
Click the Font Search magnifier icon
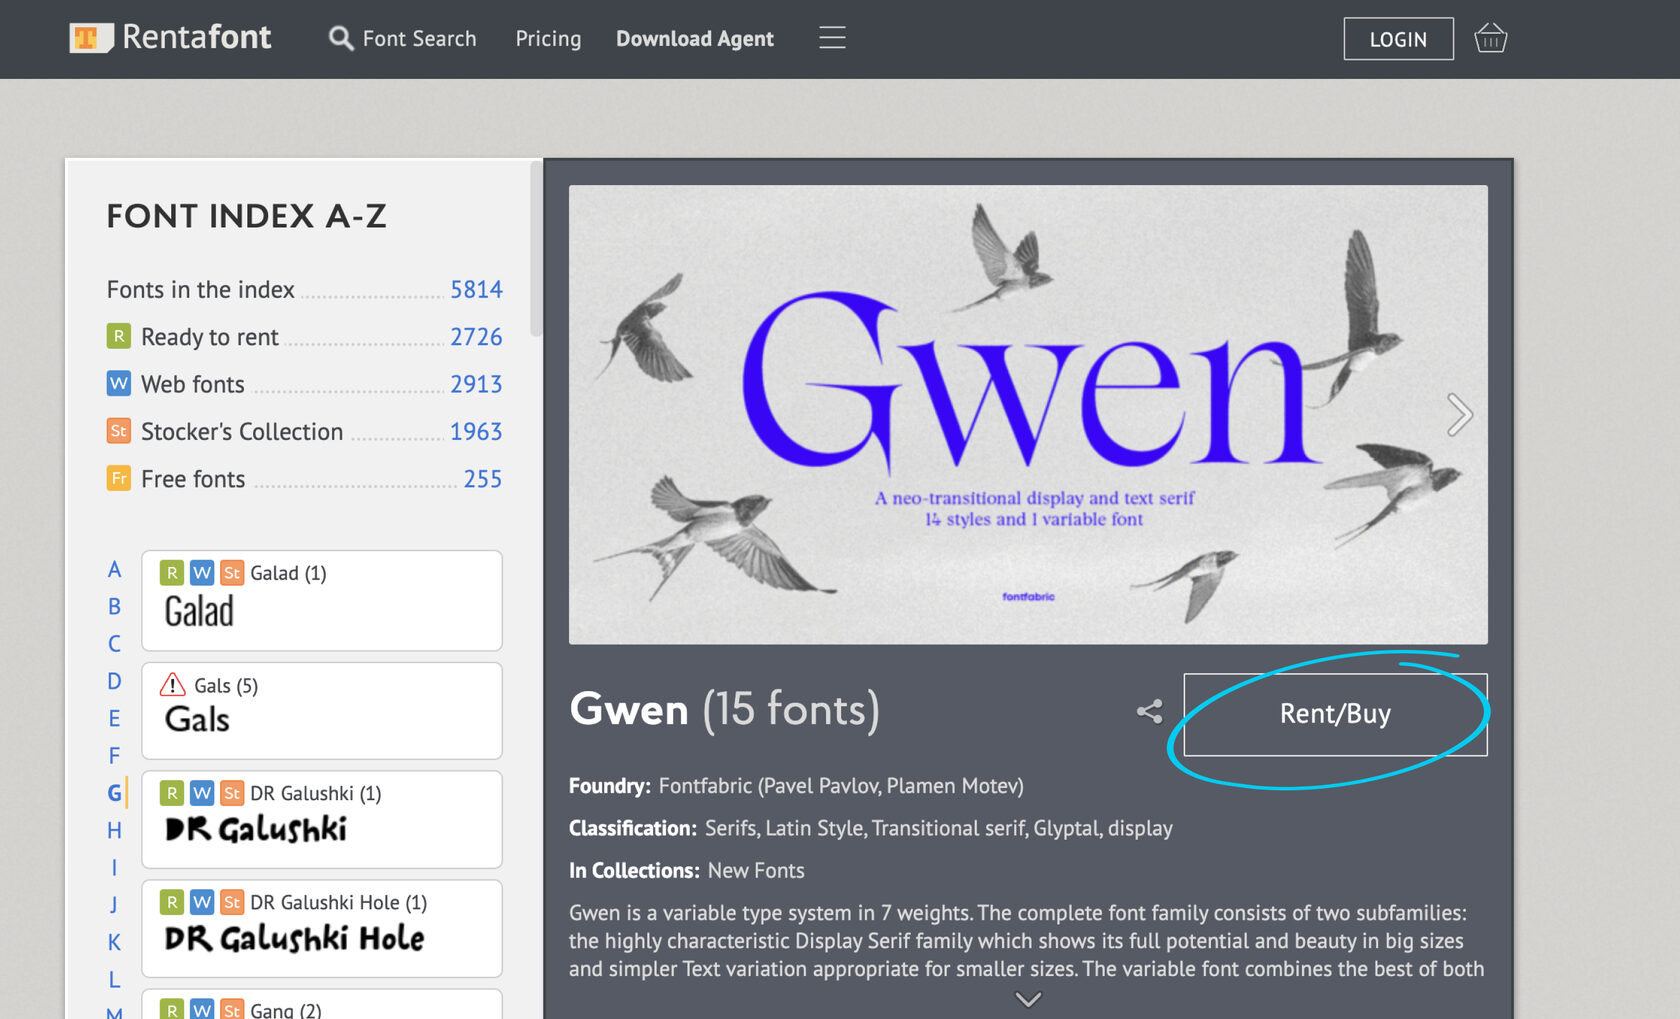tap(341, 38)
